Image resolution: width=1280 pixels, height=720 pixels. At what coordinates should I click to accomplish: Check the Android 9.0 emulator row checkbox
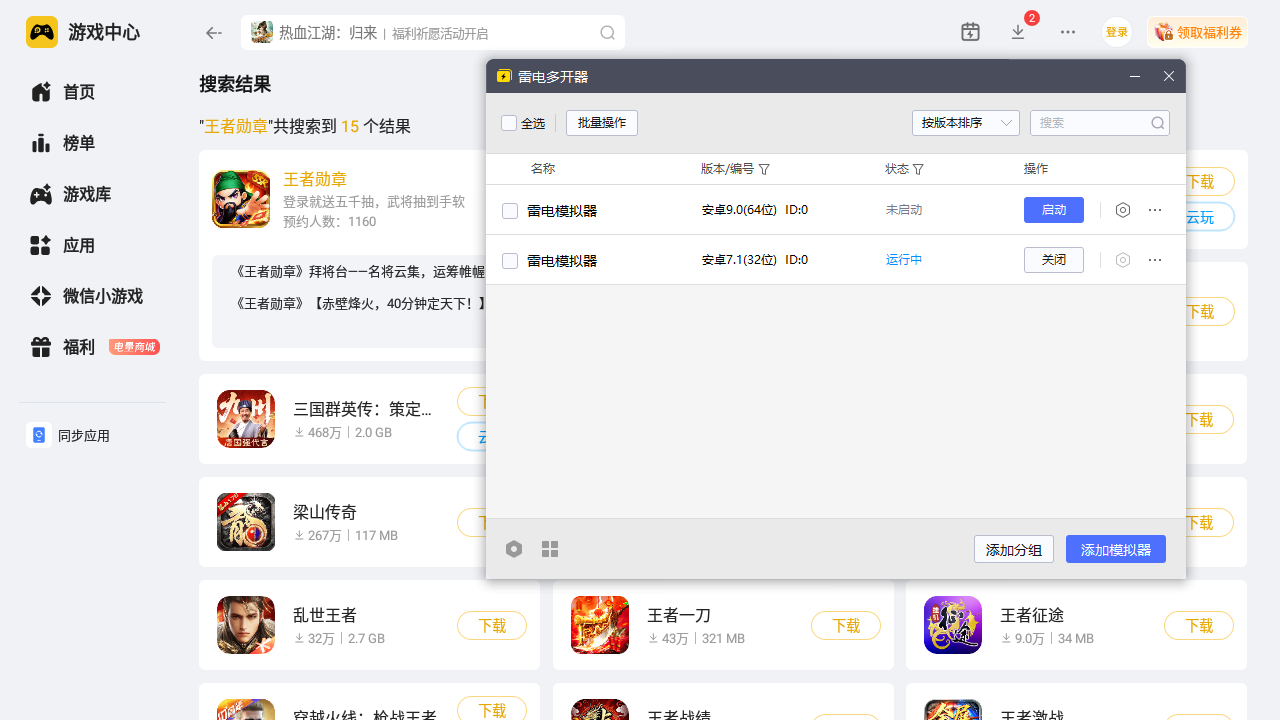click(x=510, y=211)
